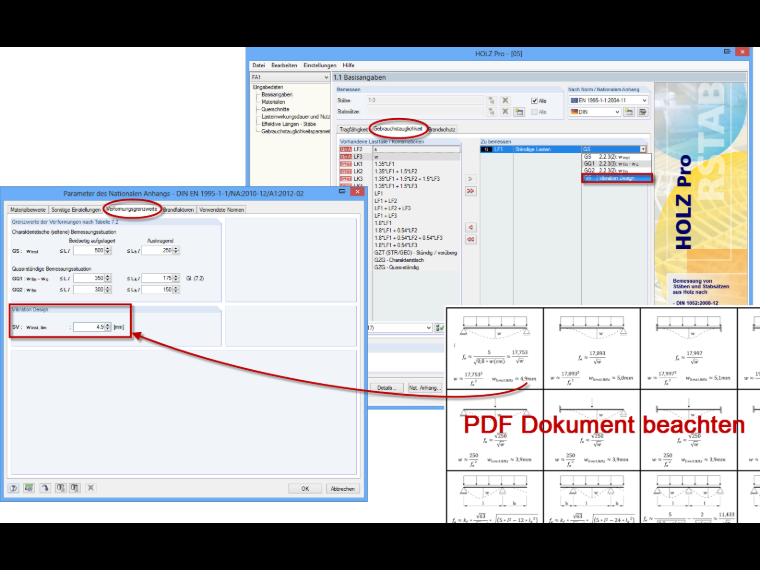Select load combination LK3 in the list

click(x=400, y=179)
